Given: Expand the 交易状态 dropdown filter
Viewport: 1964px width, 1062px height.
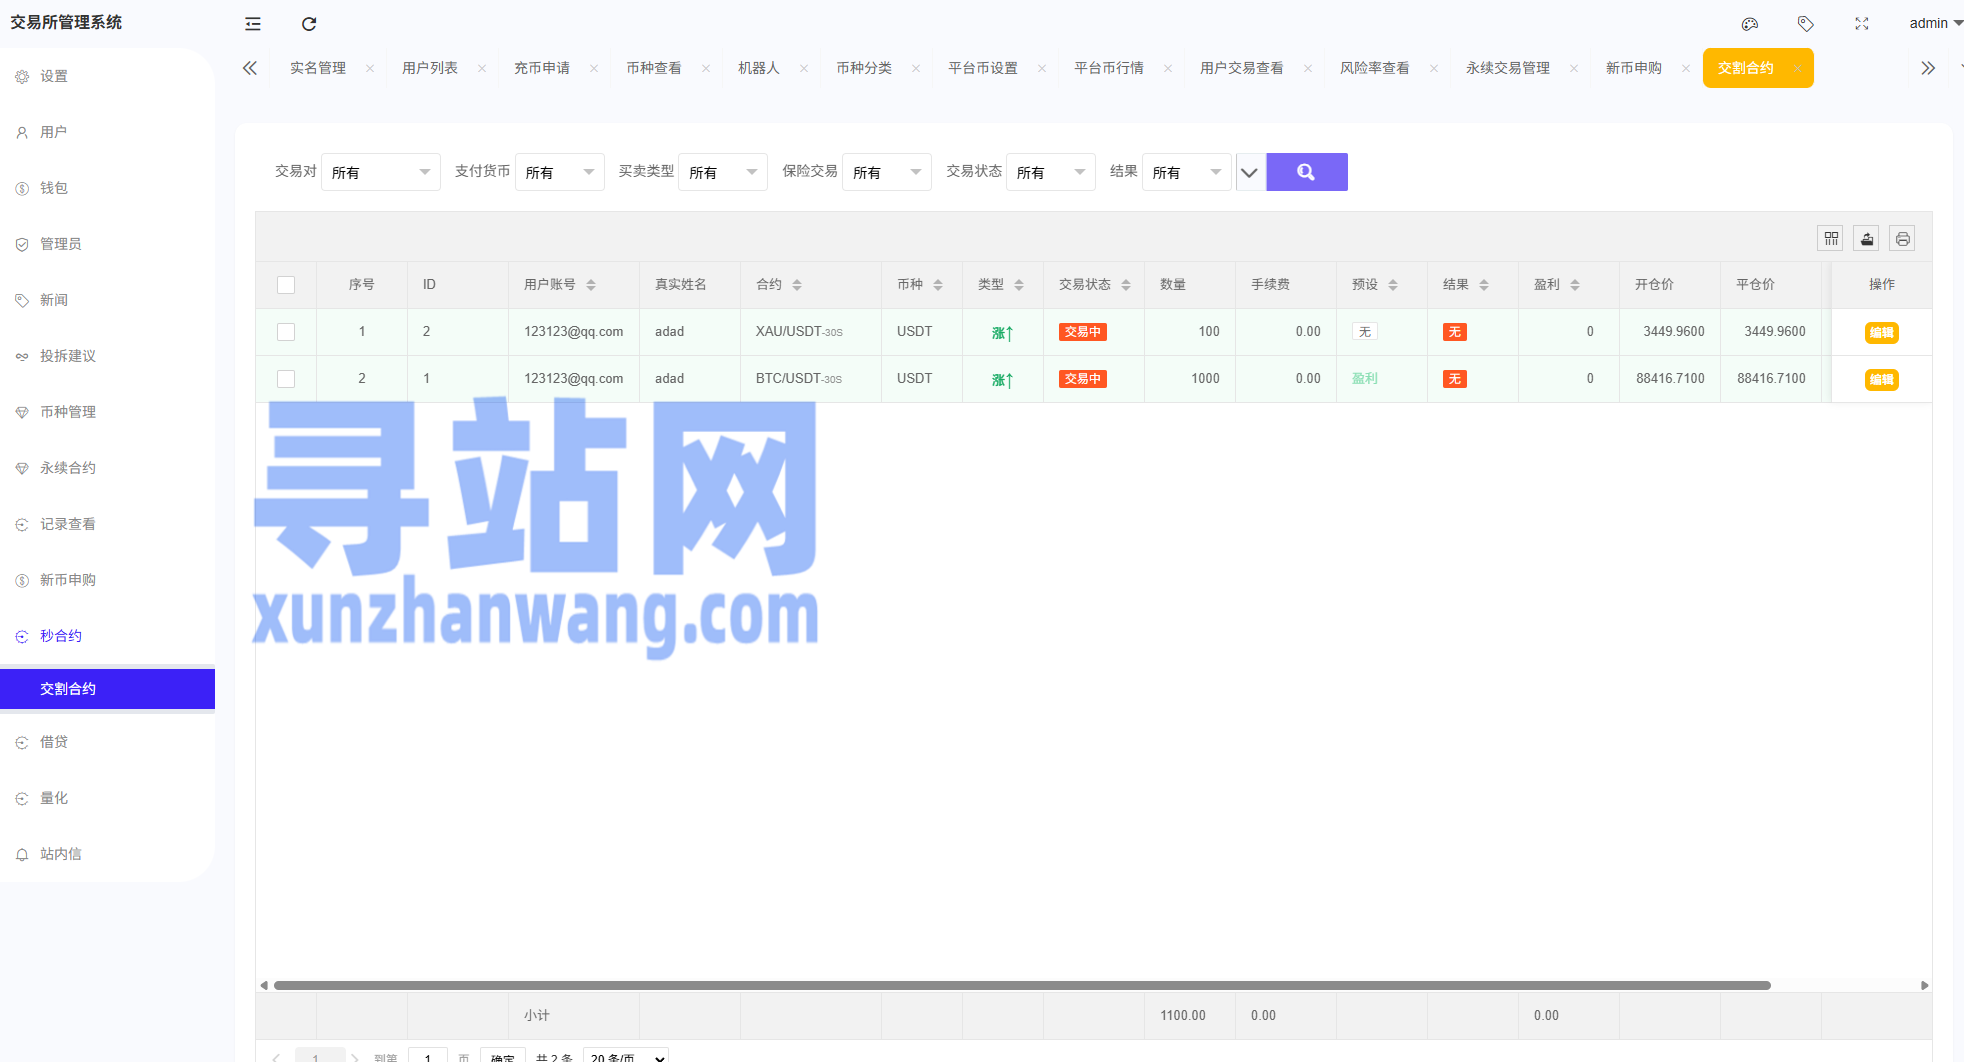Looking at the screenshot, I should point(1050,172).
